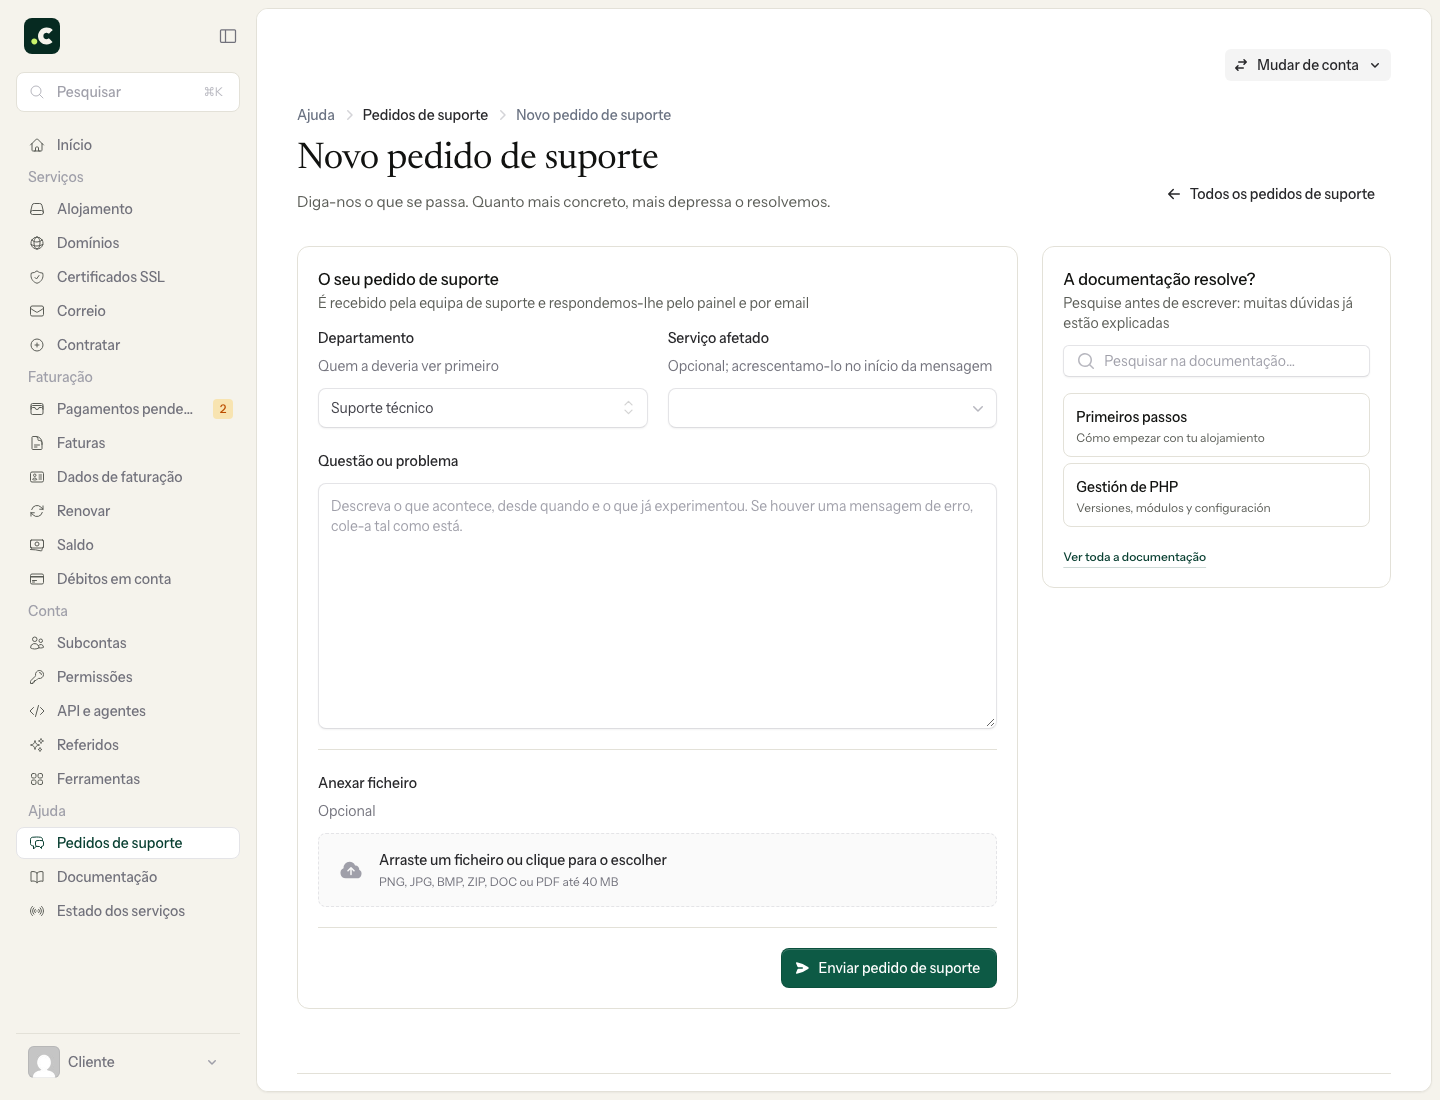Click the Certificados SSL shield icon
This screenshot has width=1440, height=1100.
pos(37,277)
